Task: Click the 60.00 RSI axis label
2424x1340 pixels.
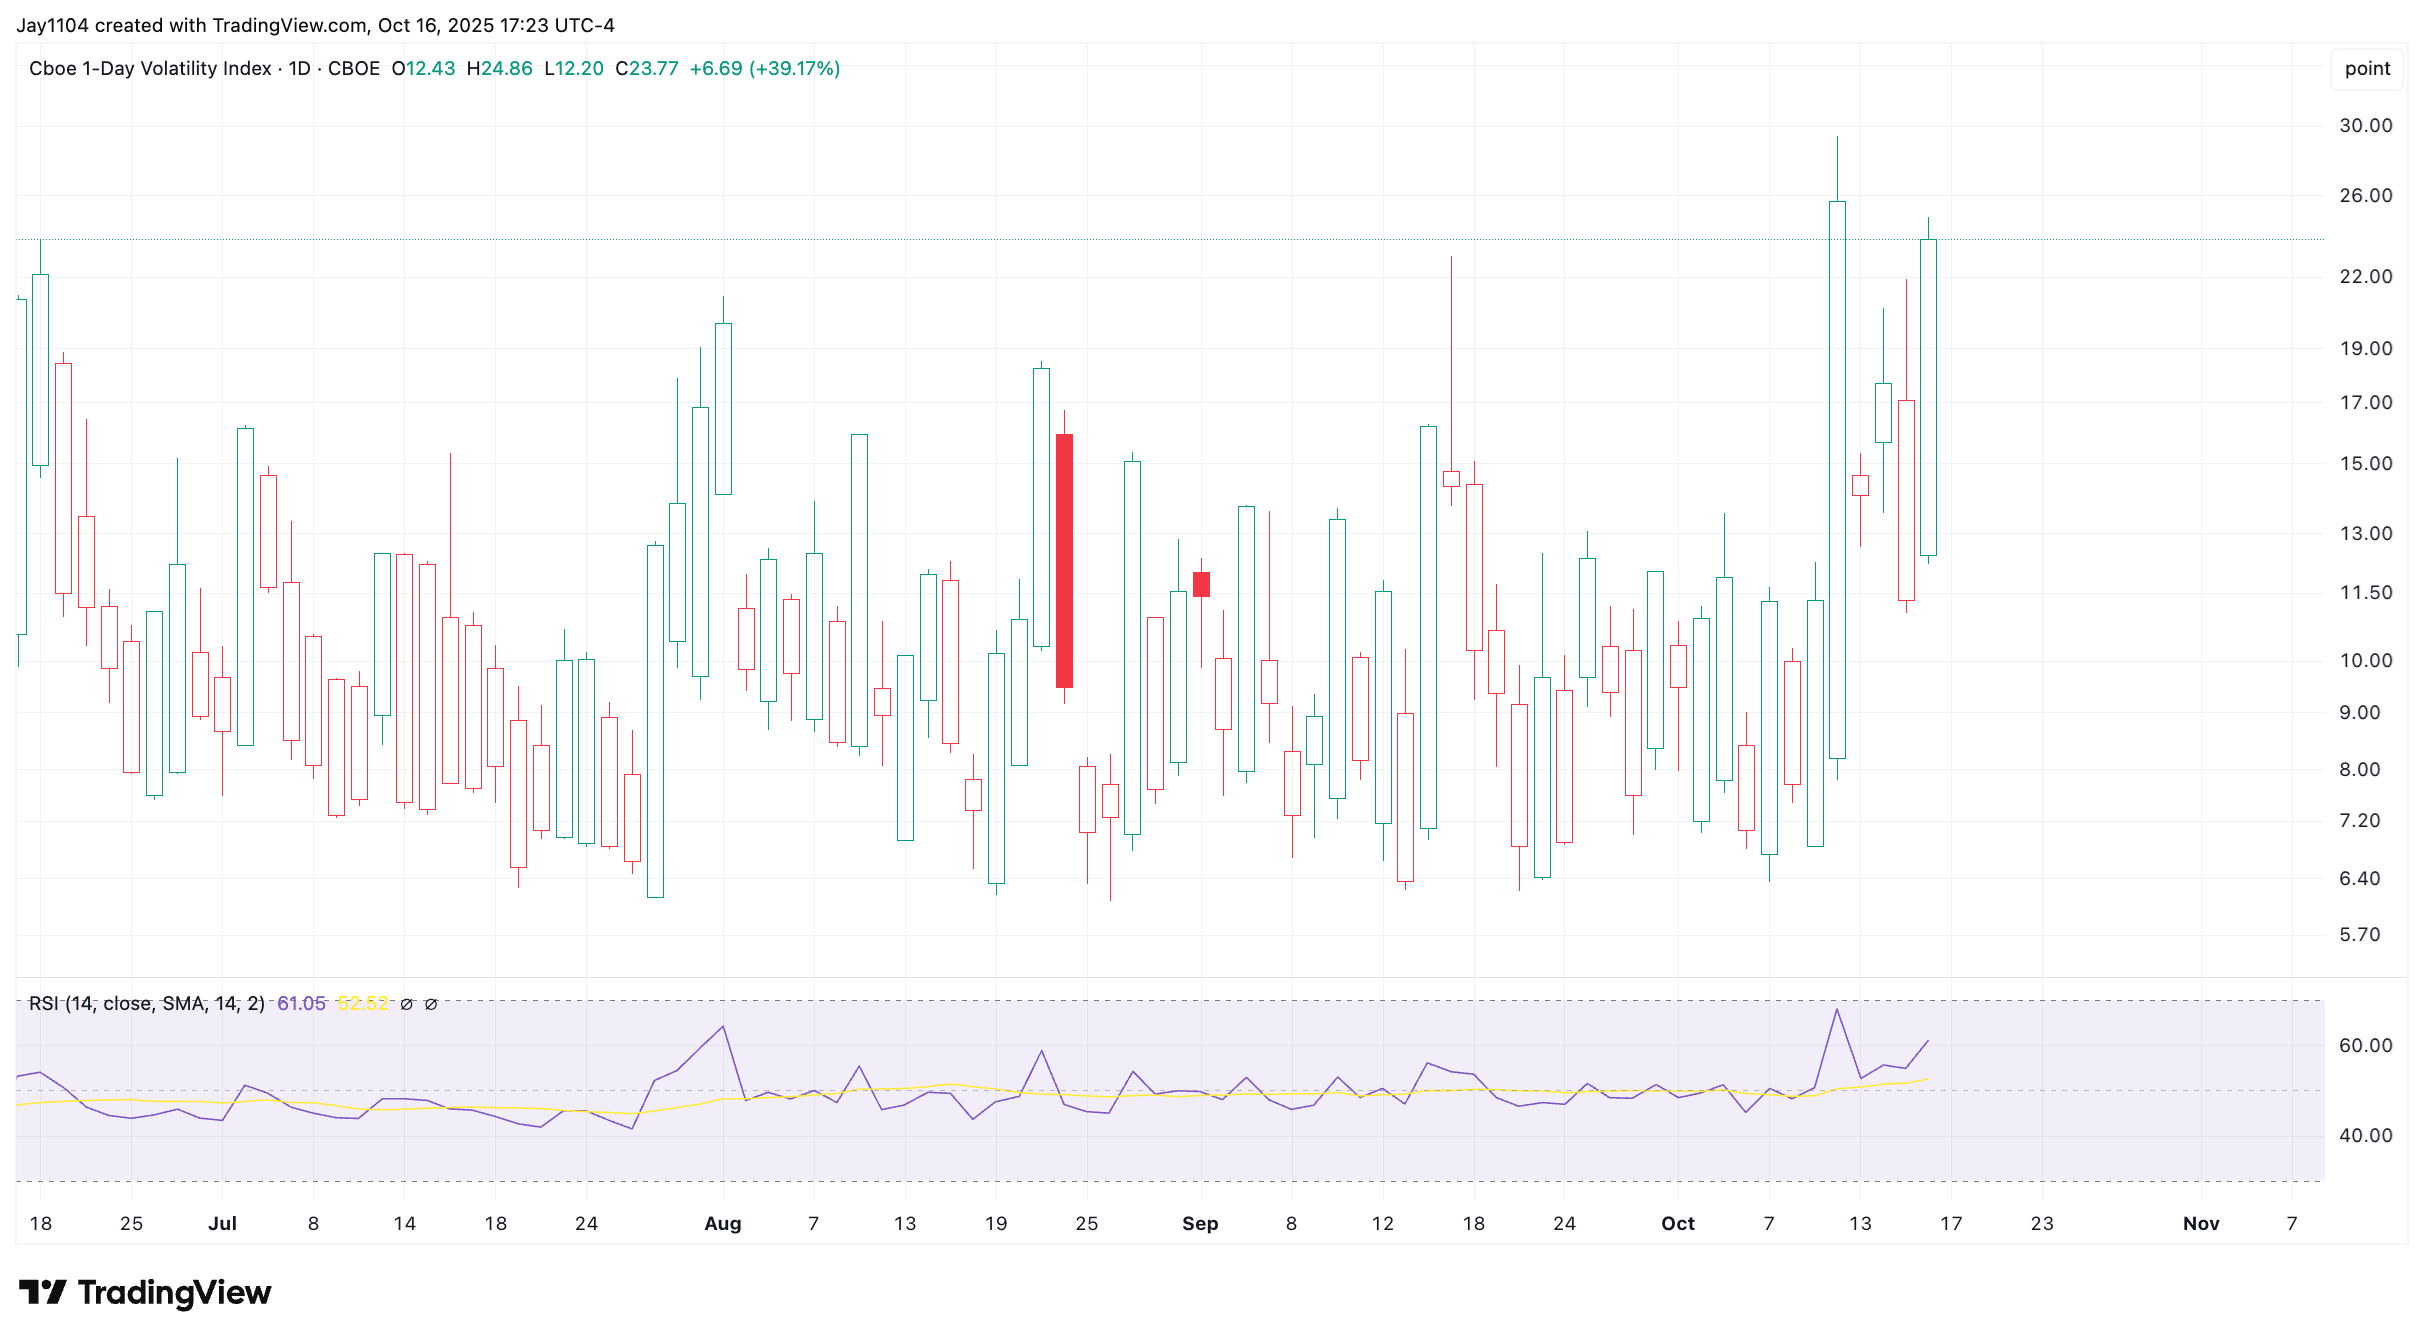Action: (2365, 1045)
